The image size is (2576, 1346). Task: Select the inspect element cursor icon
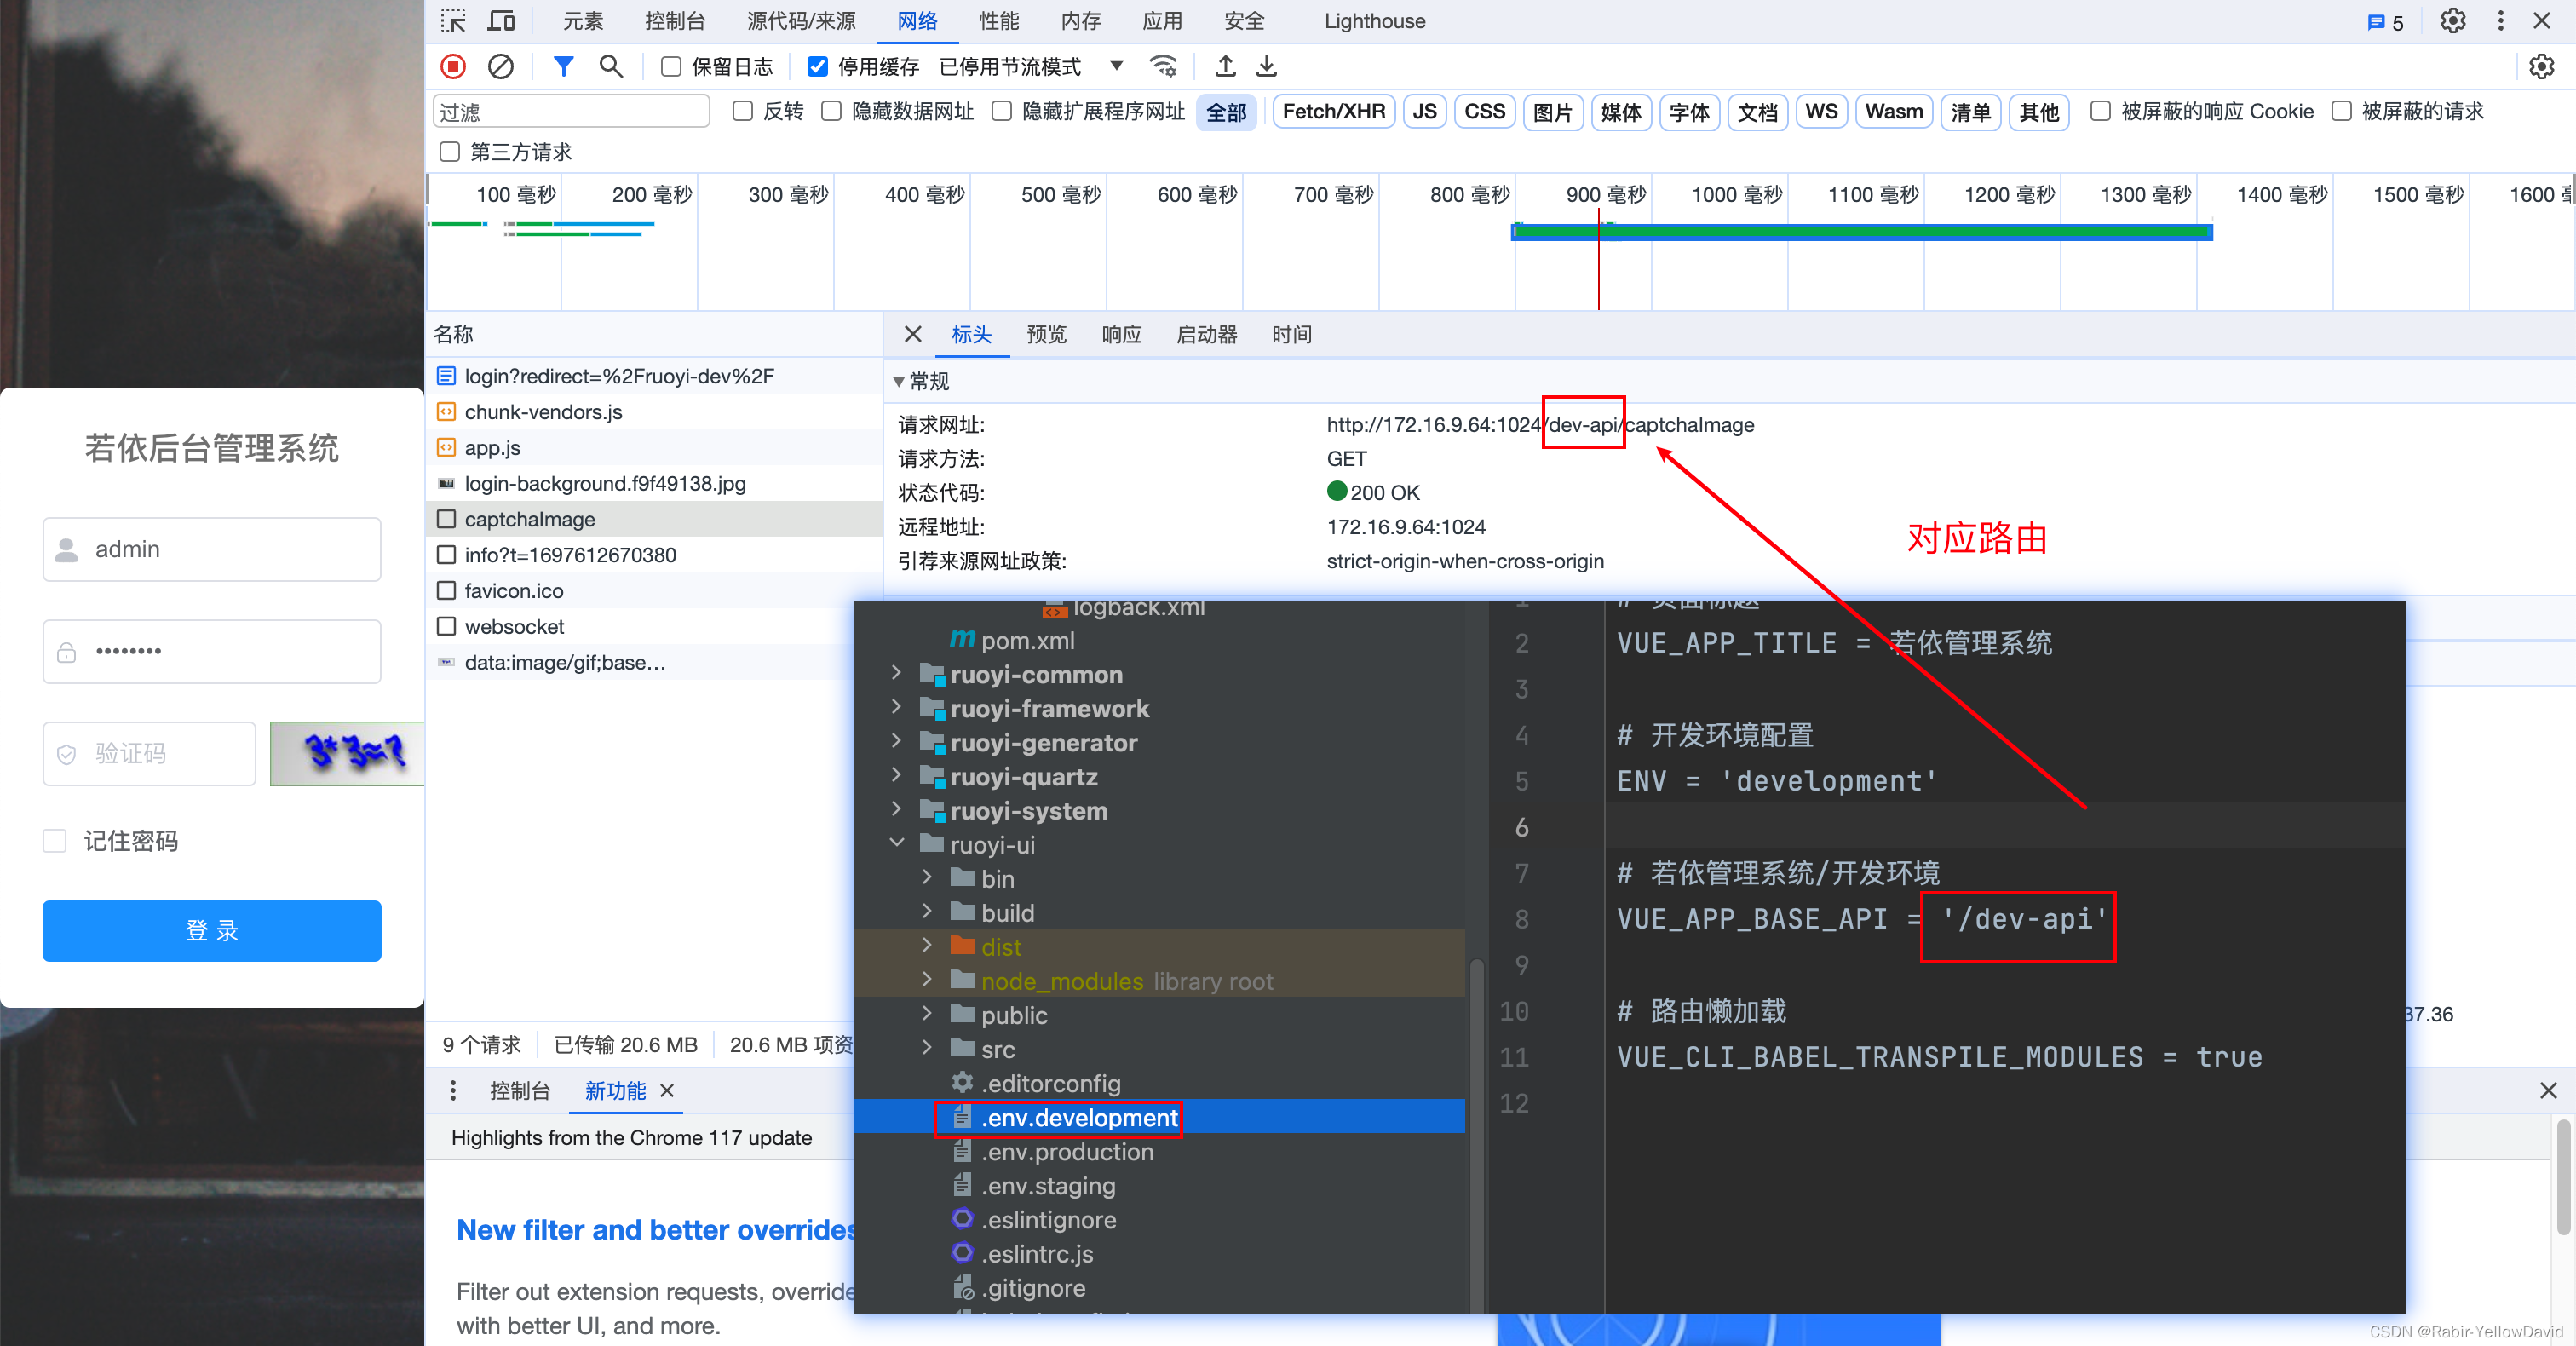(x=453, y=21)
